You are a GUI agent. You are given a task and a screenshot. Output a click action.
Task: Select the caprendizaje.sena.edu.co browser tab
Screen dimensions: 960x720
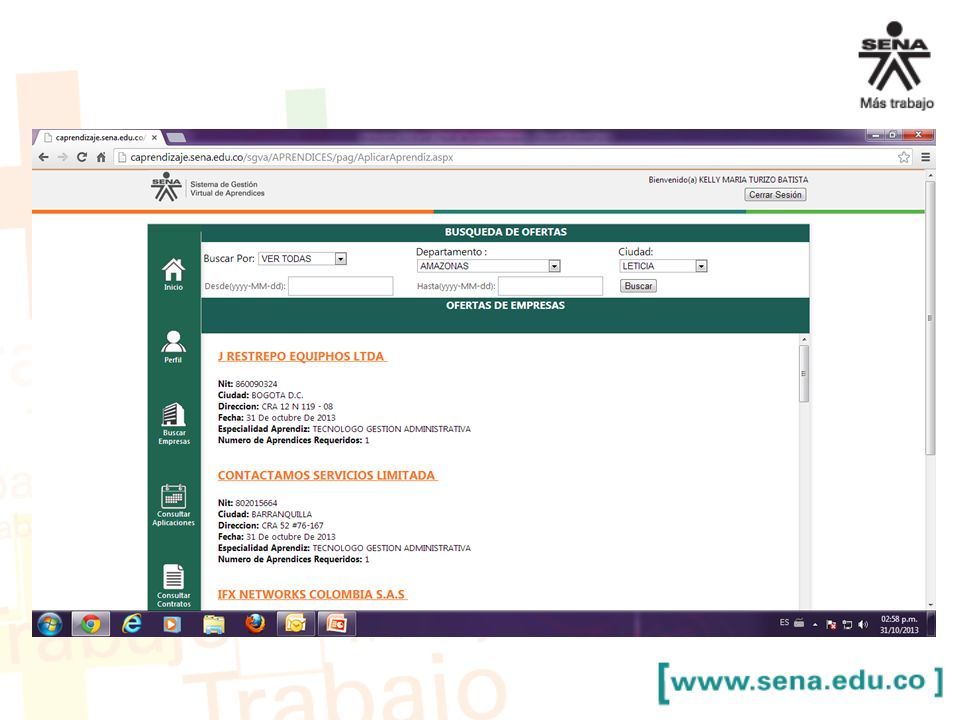[x=98, y=138]
